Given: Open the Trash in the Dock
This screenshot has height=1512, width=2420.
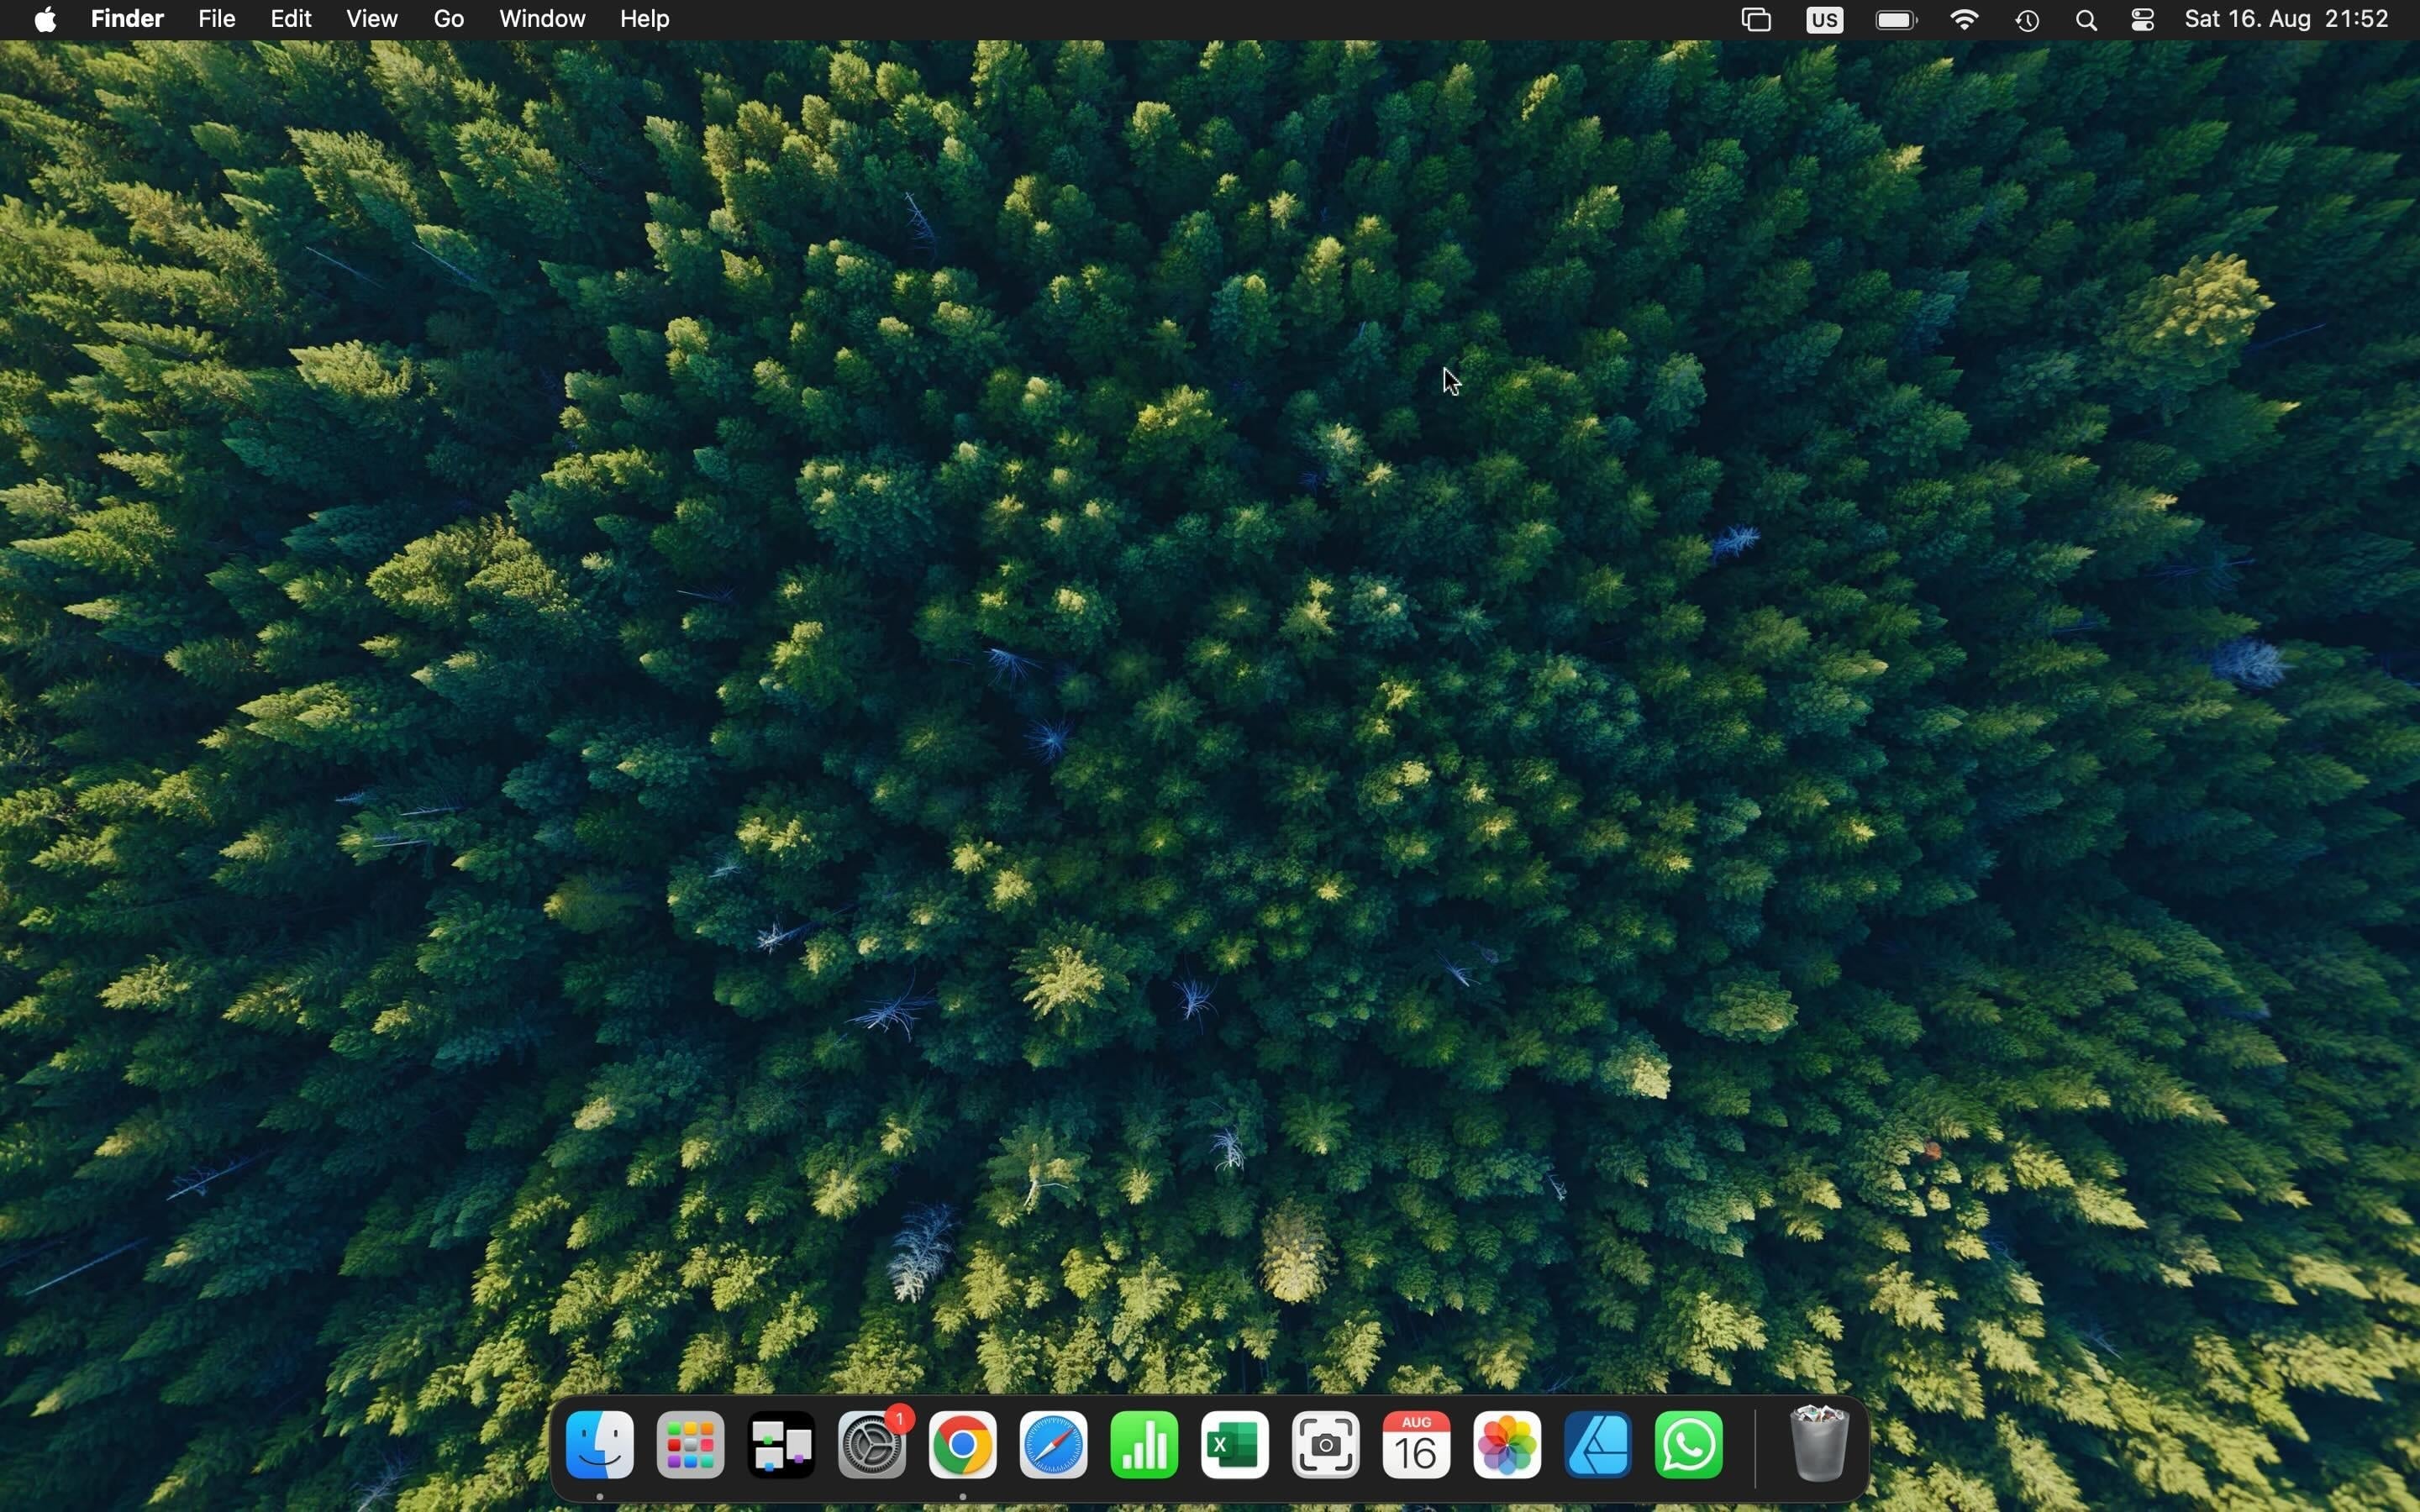Looking at the screenshot, I should click(x=1820, y=1443).
